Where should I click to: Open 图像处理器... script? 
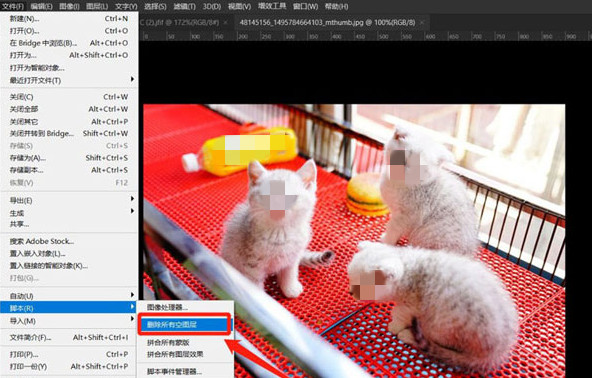tap(185, 307)
